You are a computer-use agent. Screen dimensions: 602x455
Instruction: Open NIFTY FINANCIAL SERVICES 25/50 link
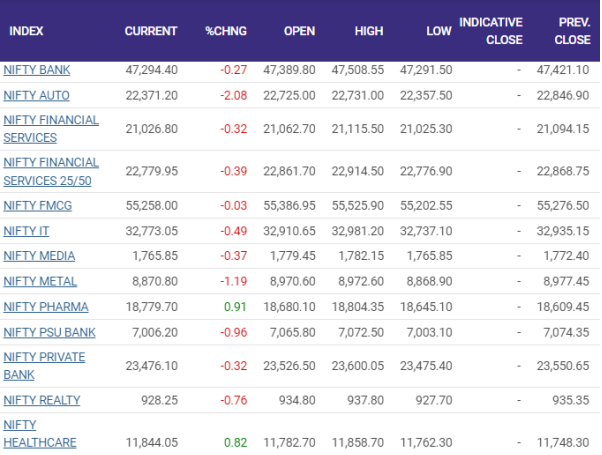point(51,171)
